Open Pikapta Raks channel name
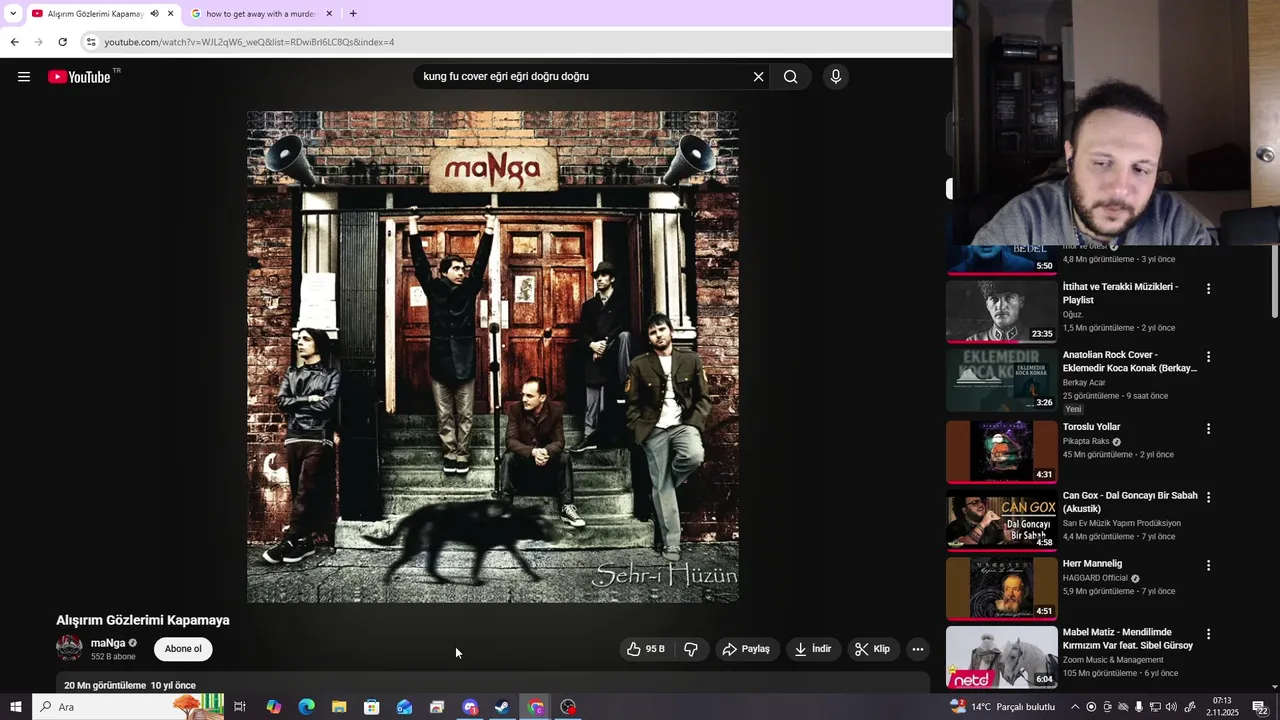1280x720 pixels. click(1085, 441)
